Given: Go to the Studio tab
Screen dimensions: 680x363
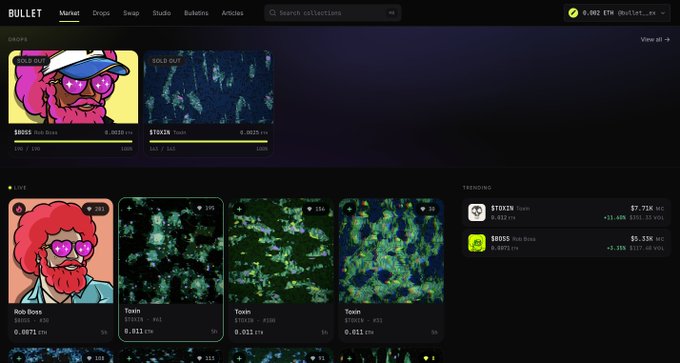Looking at the screenshot, I should click(161, 13).
